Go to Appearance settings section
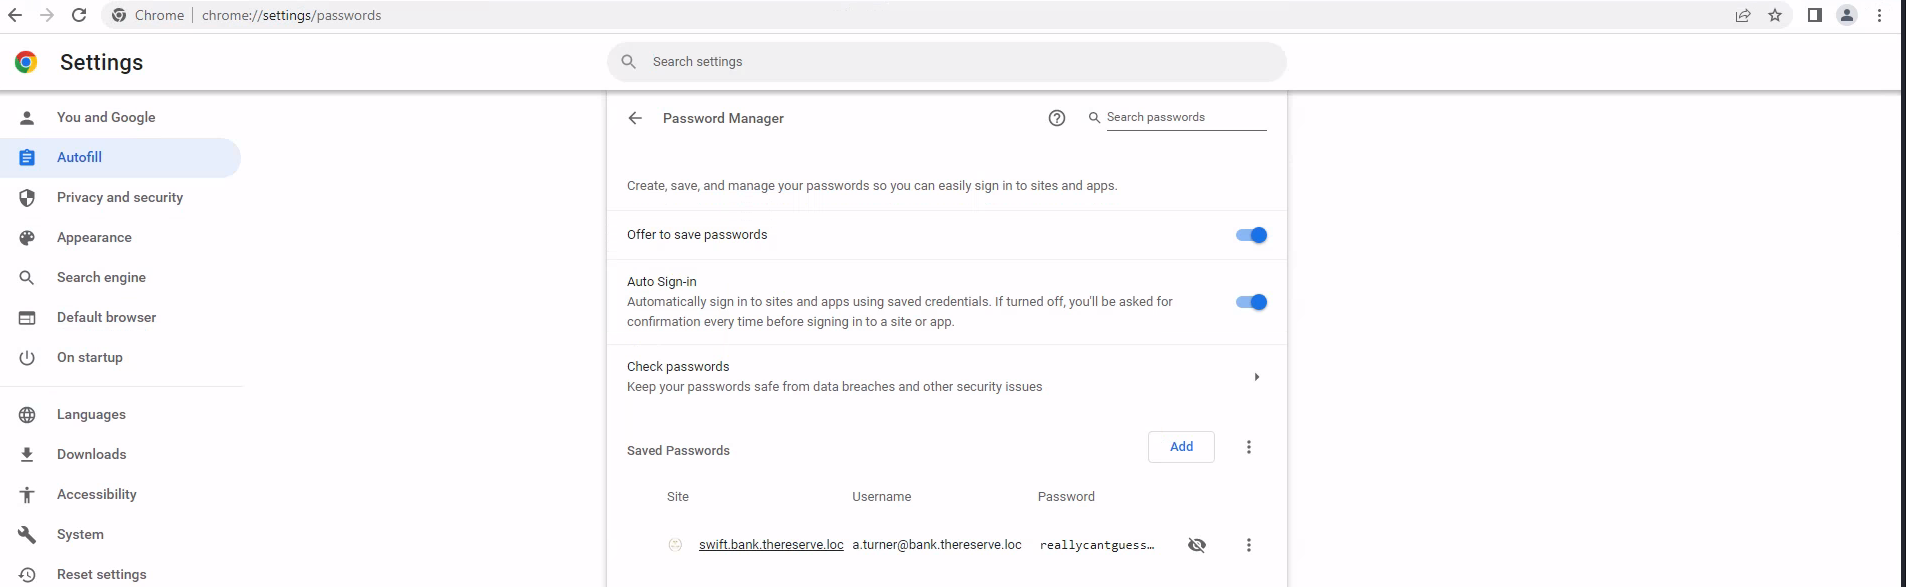The width and height of the screenshot is (1906, 587). pos(94,237)
